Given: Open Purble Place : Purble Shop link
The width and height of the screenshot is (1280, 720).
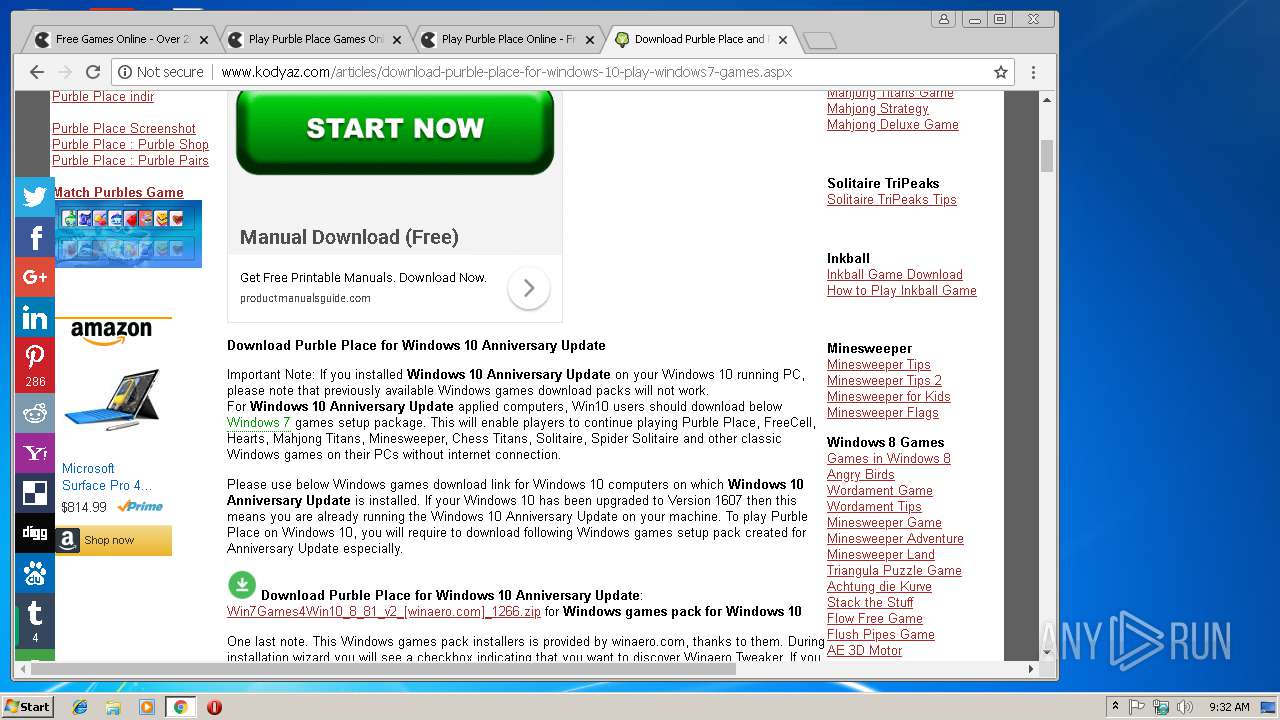Looking at the screenshot, I should [x=130, y=145].
